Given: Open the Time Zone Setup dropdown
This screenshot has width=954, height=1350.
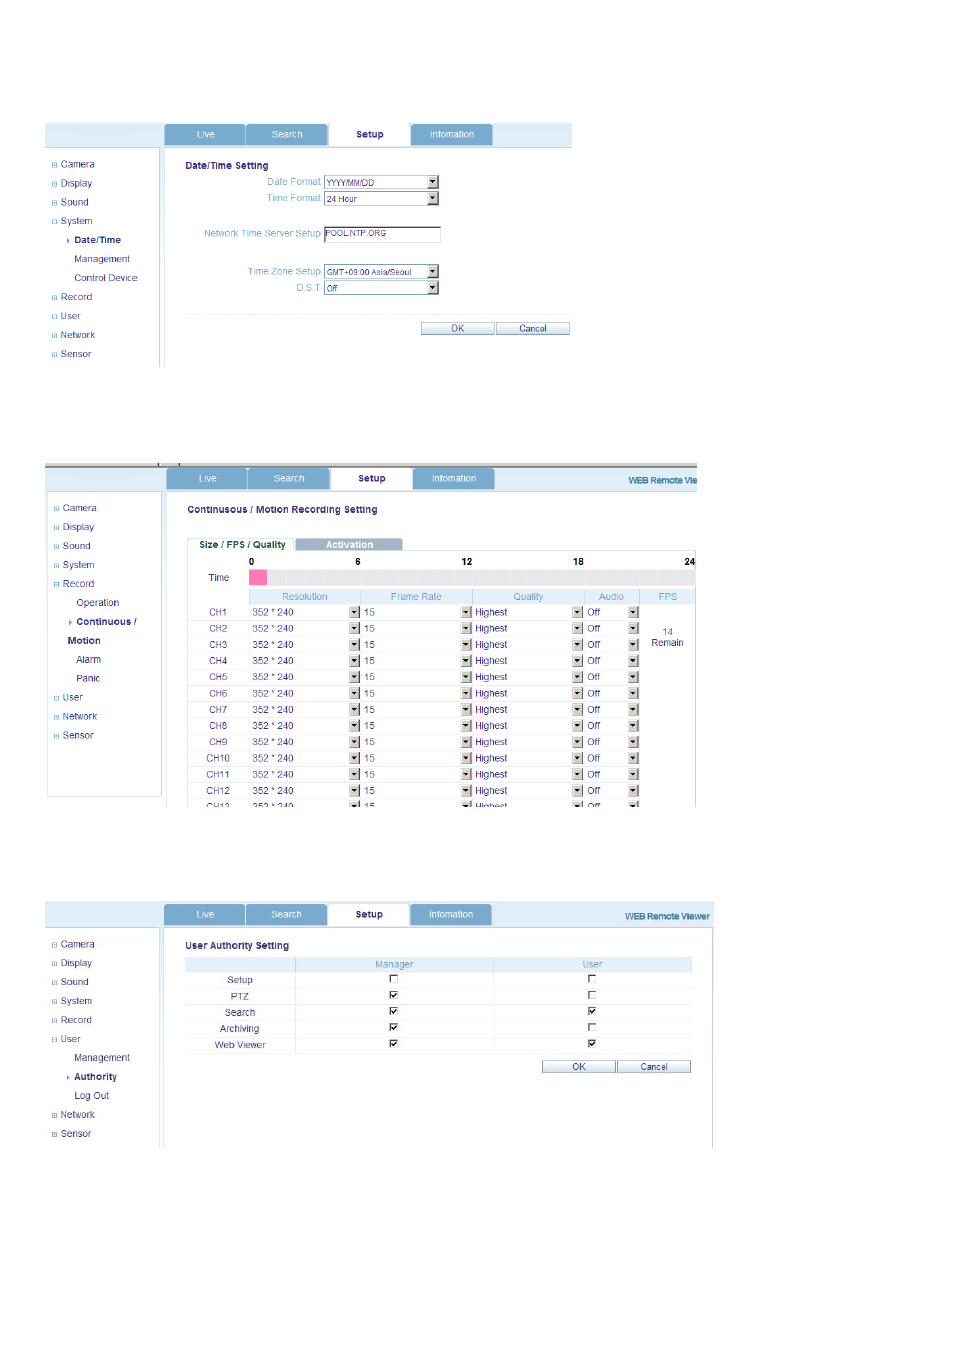Looking at the screenshot, I should coord(433,271).
